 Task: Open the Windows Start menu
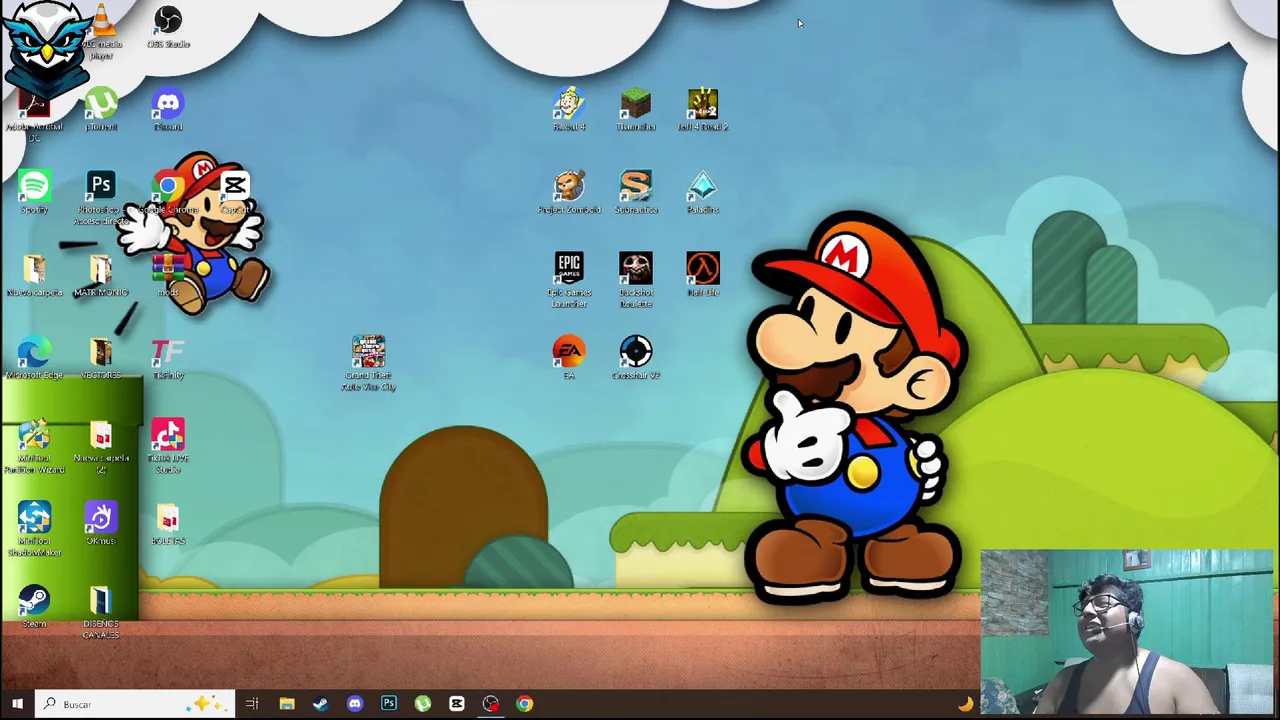tap(17, 704)
